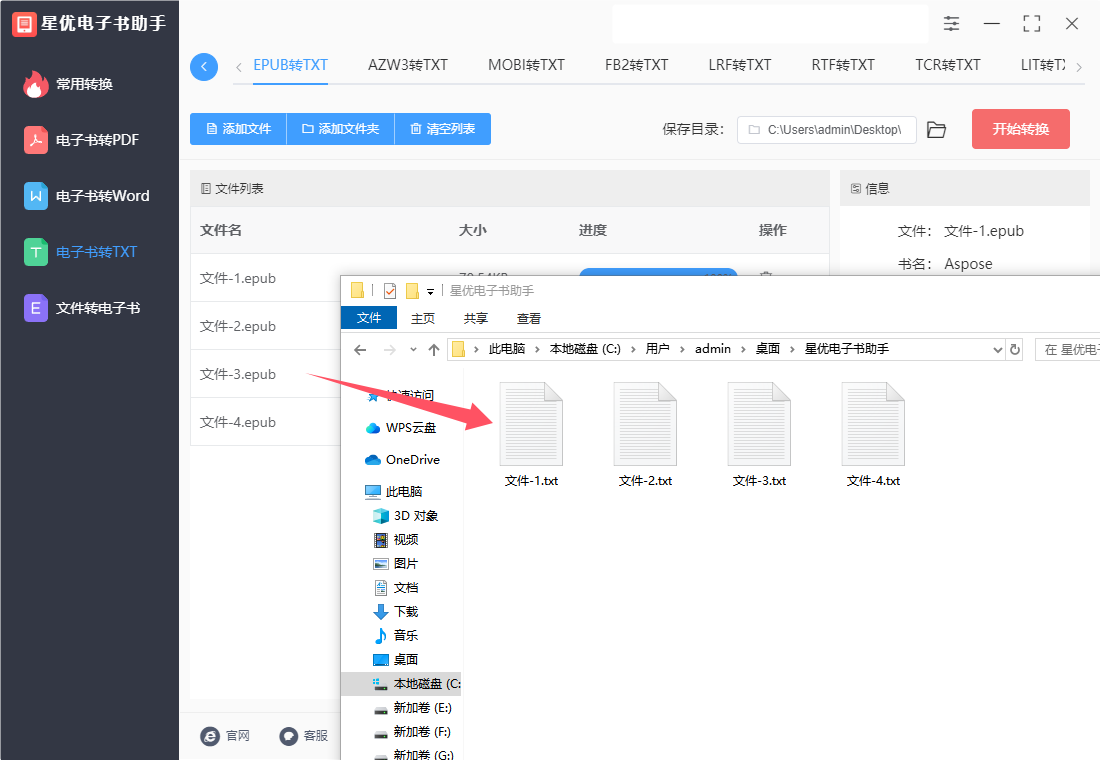The width and height of the screenshot is (1100, 760).
Task: Switch to FB2转TXT tab
Action: point(636,65)
